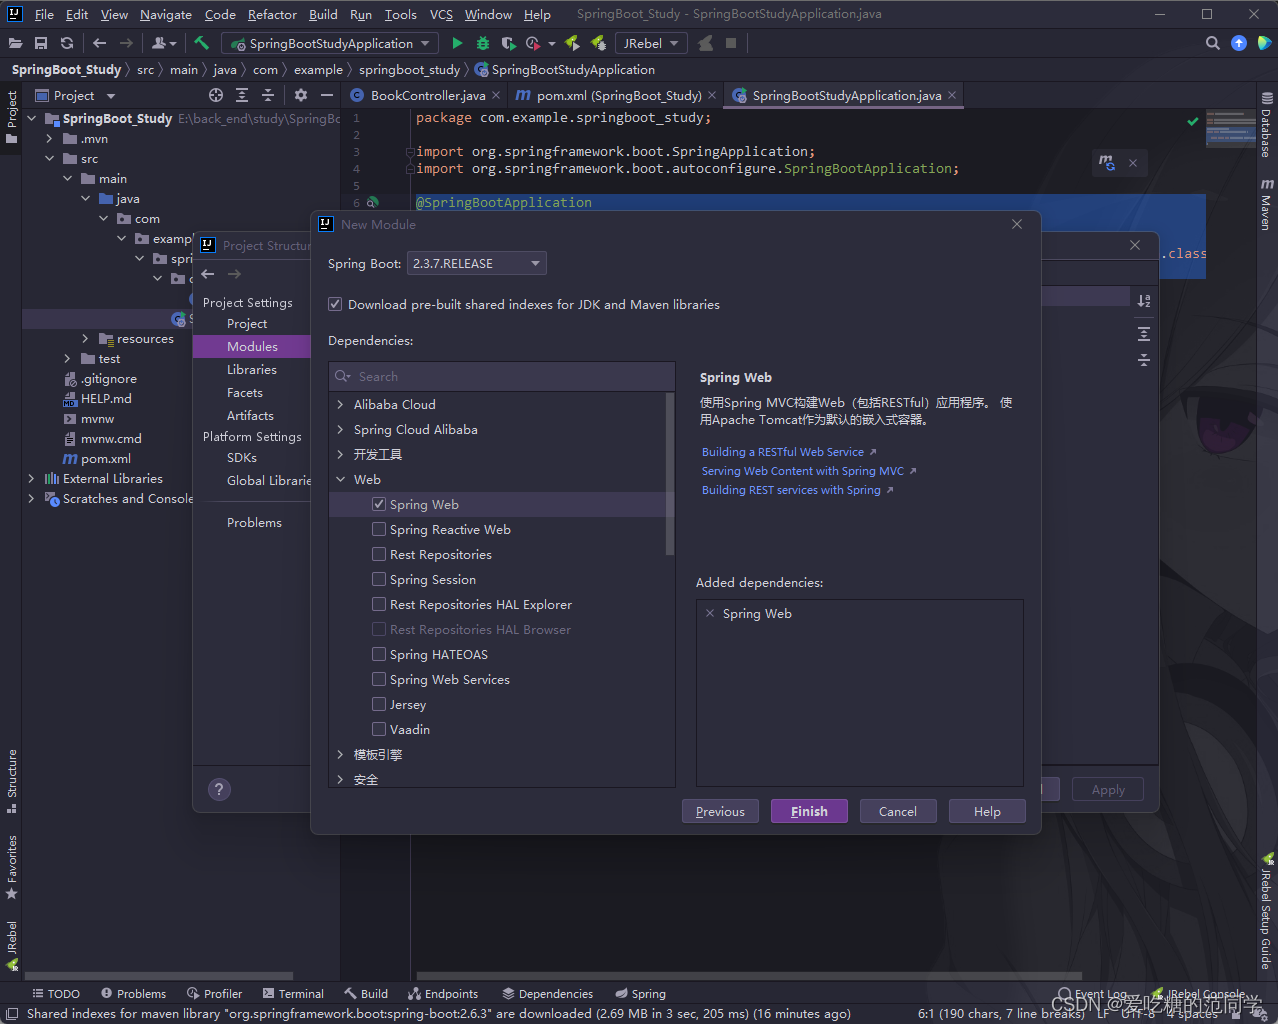The height and width of the screenshot is (1024, 1278).
Task: Start debugging with the bug icon
Action: [483, 43]
